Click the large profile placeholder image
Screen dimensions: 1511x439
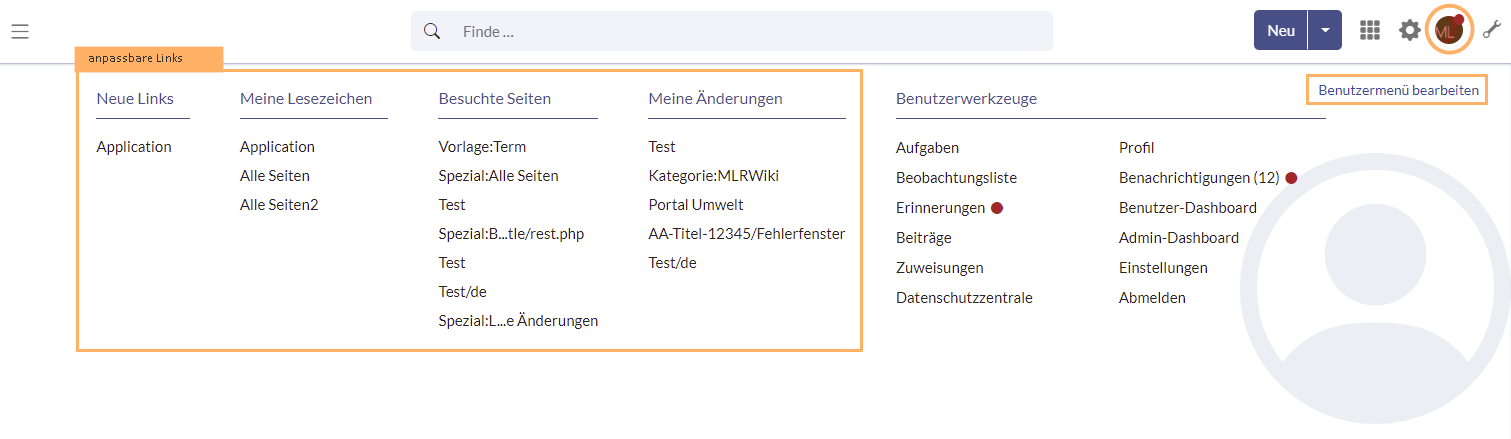point(1374,268)
